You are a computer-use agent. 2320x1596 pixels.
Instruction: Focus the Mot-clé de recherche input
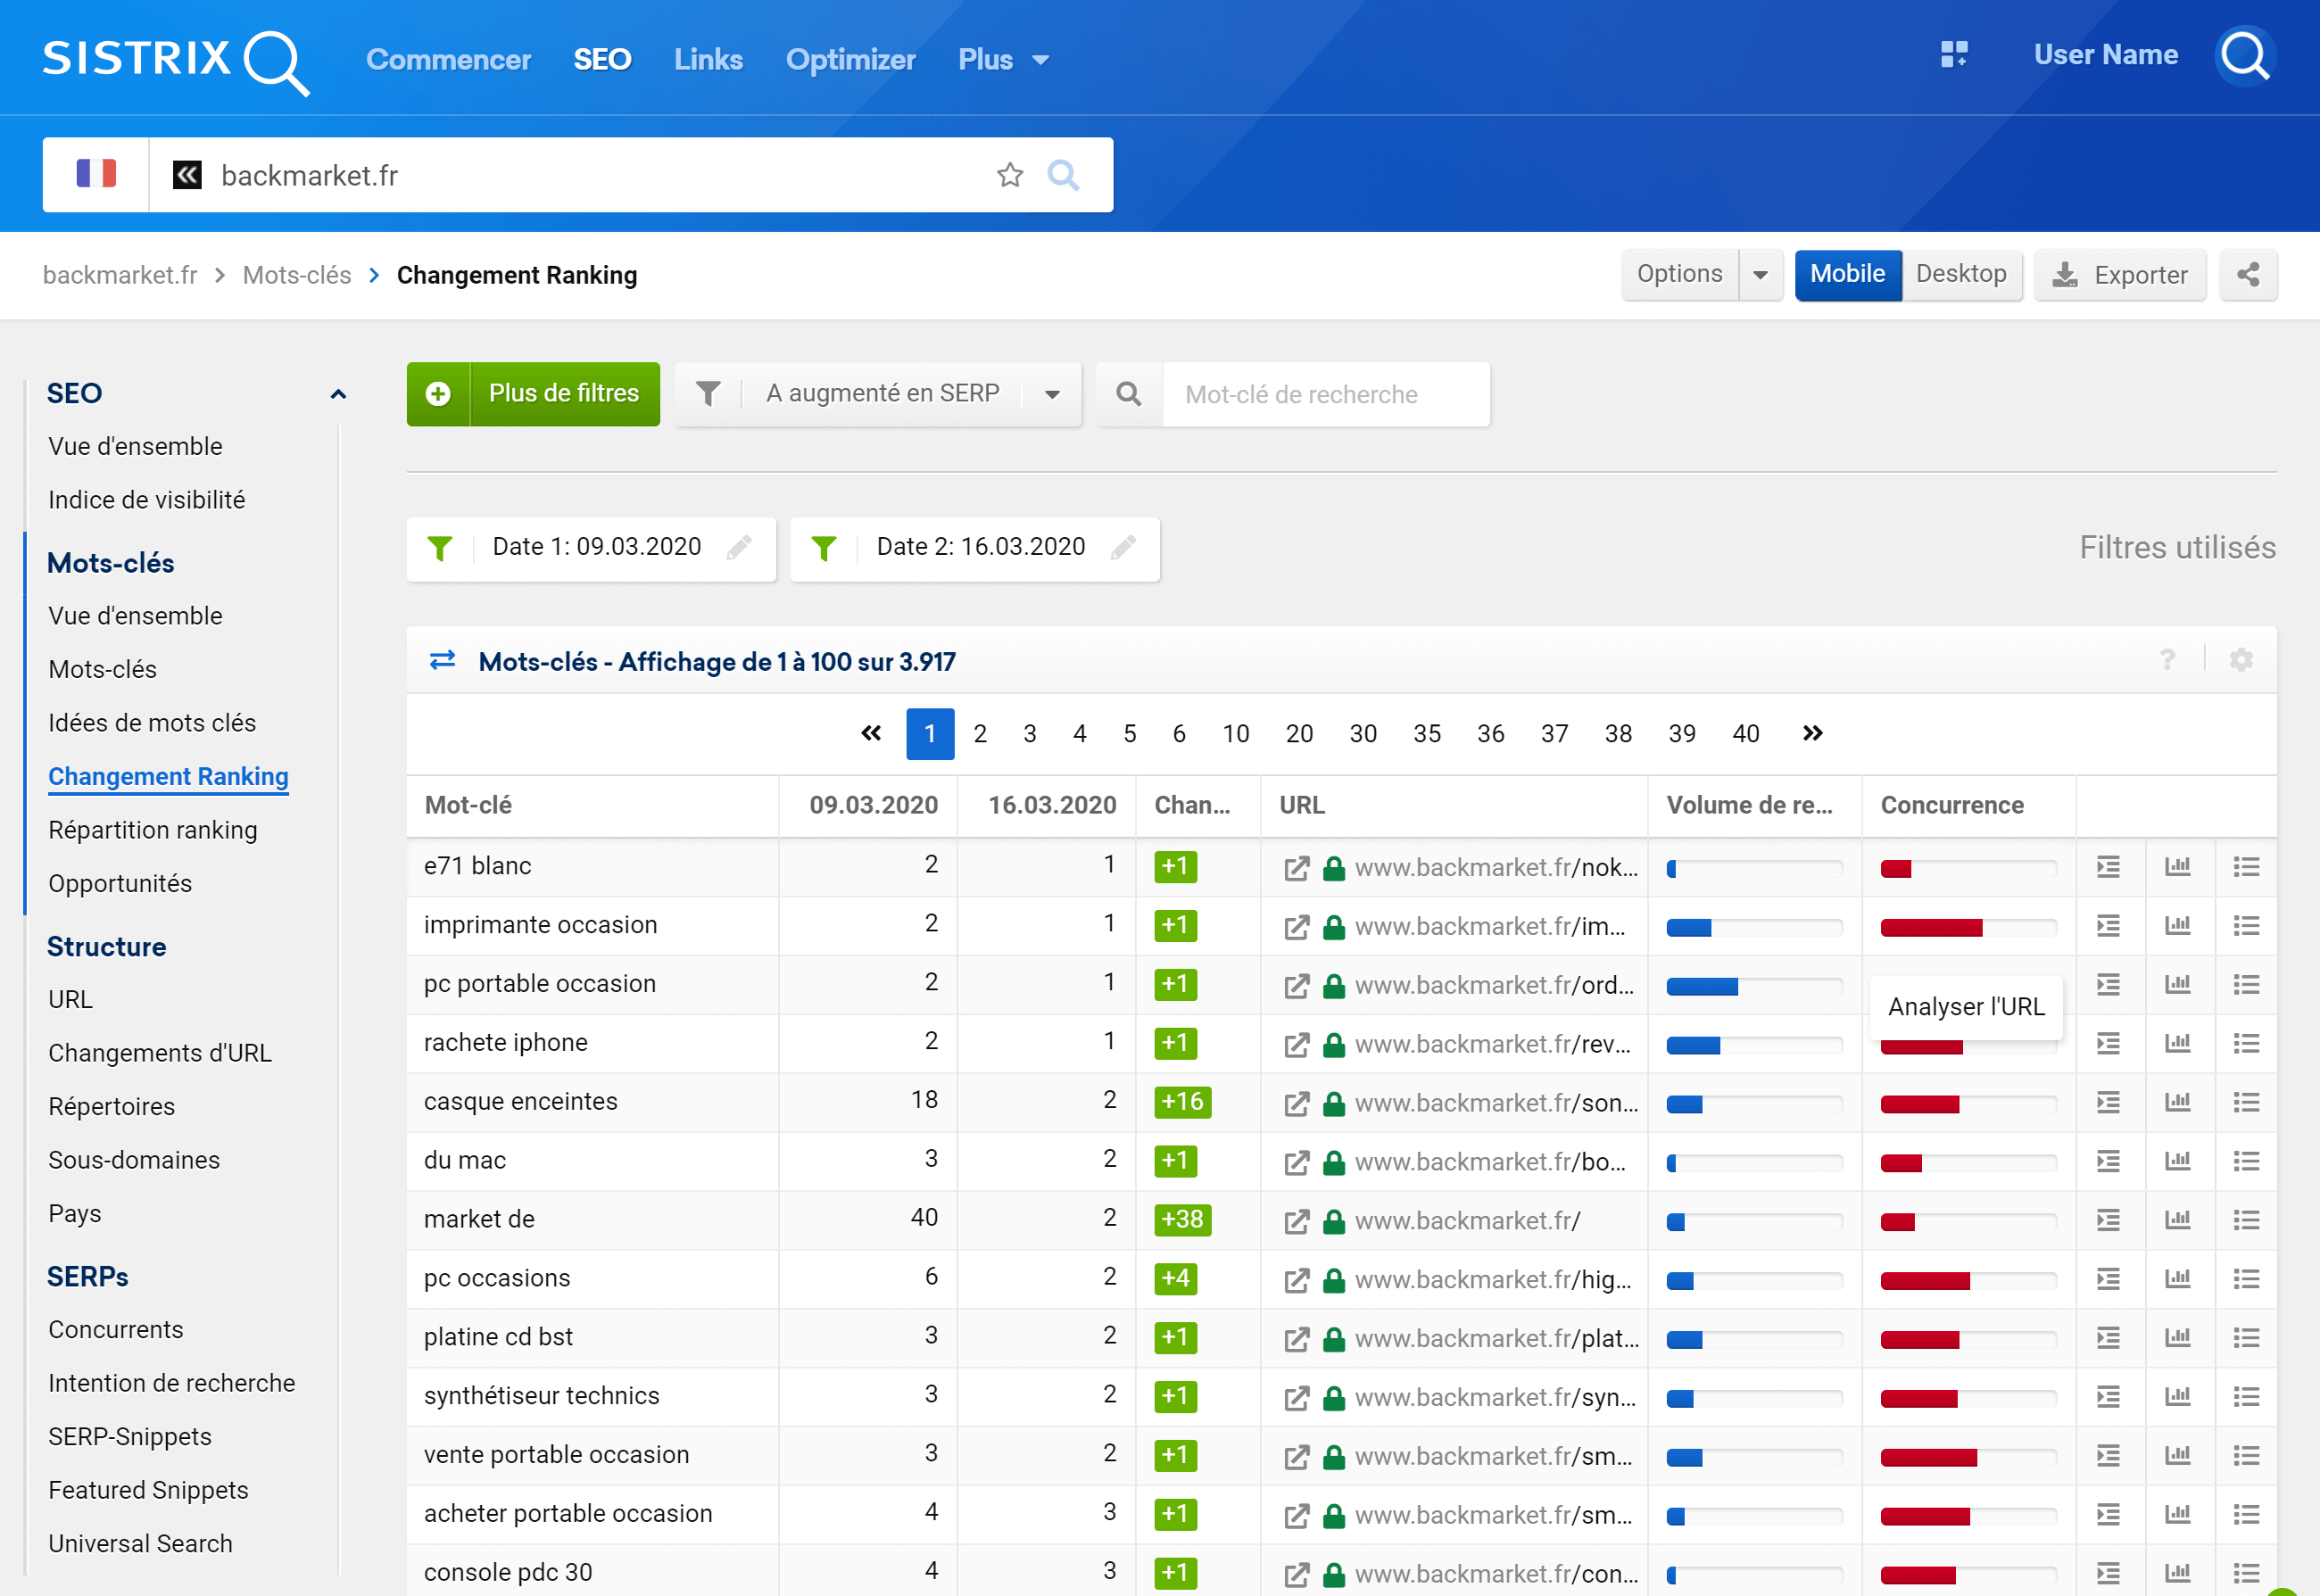pos(1325,394)
